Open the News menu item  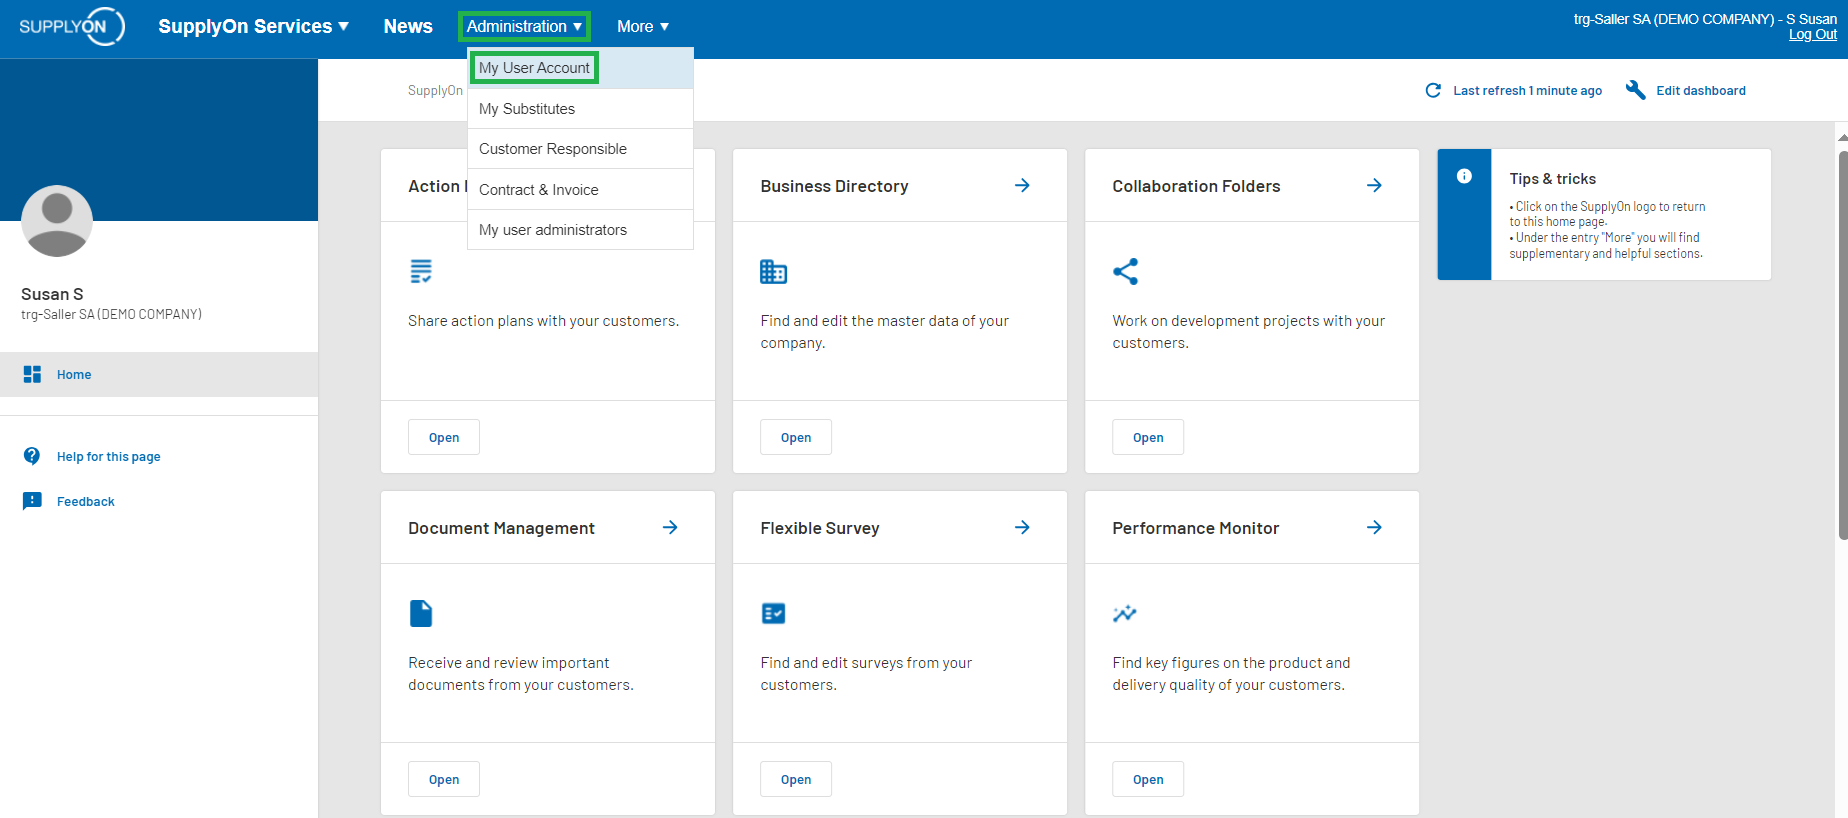[x=408, y=26]
